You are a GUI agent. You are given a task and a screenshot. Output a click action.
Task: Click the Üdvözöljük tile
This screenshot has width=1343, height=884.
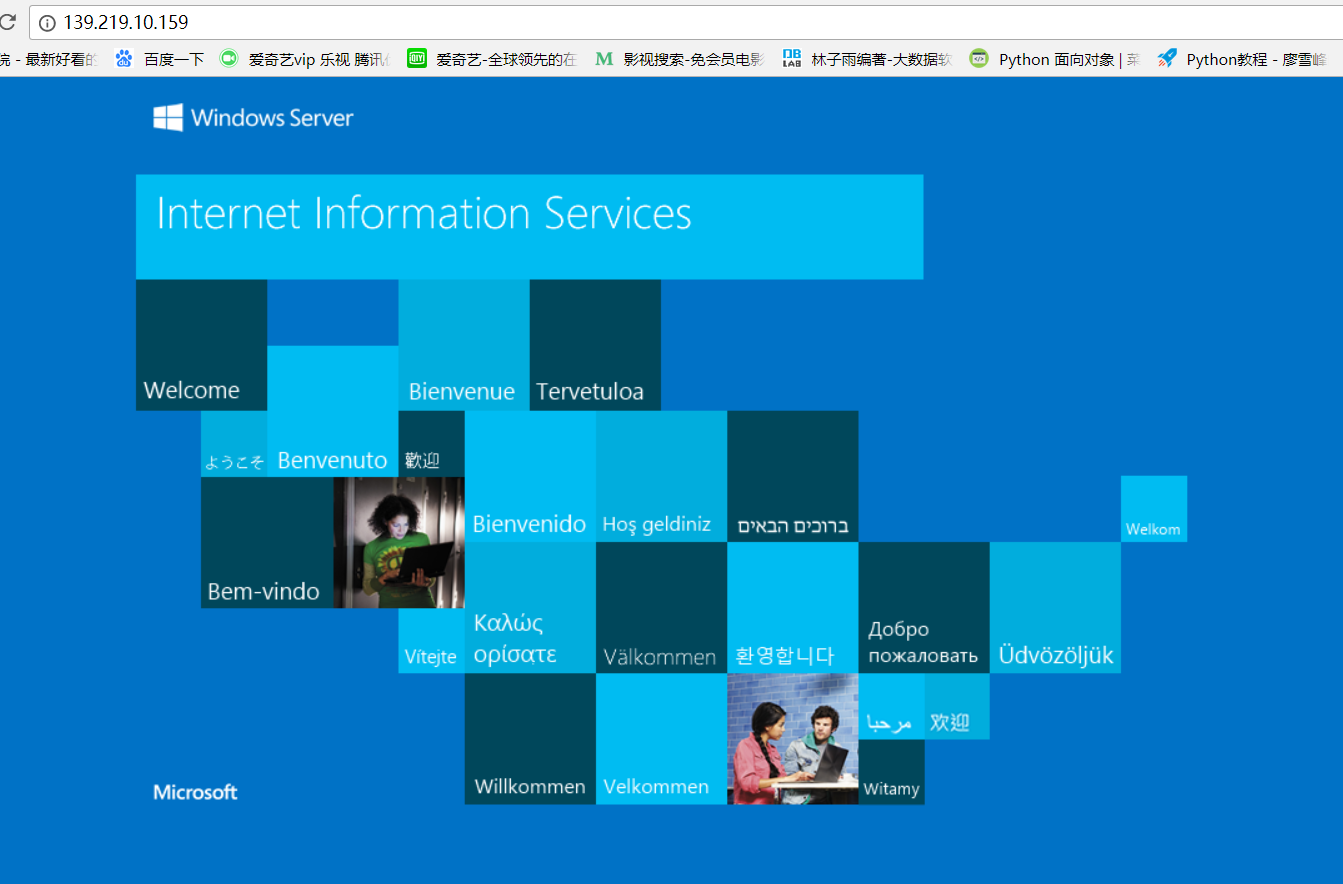point(1055,607)
